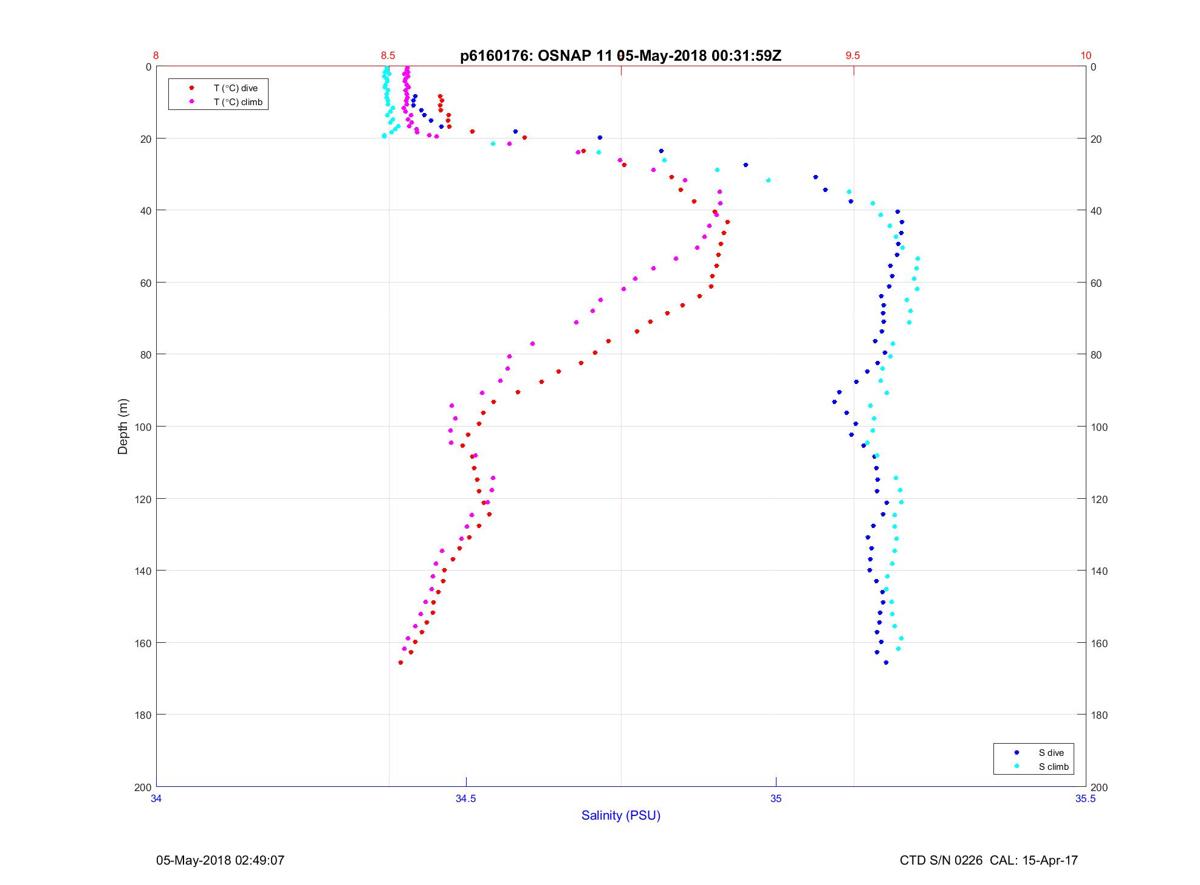
Task: Click '160' on the right depth axis
Action: point(1100,643)
